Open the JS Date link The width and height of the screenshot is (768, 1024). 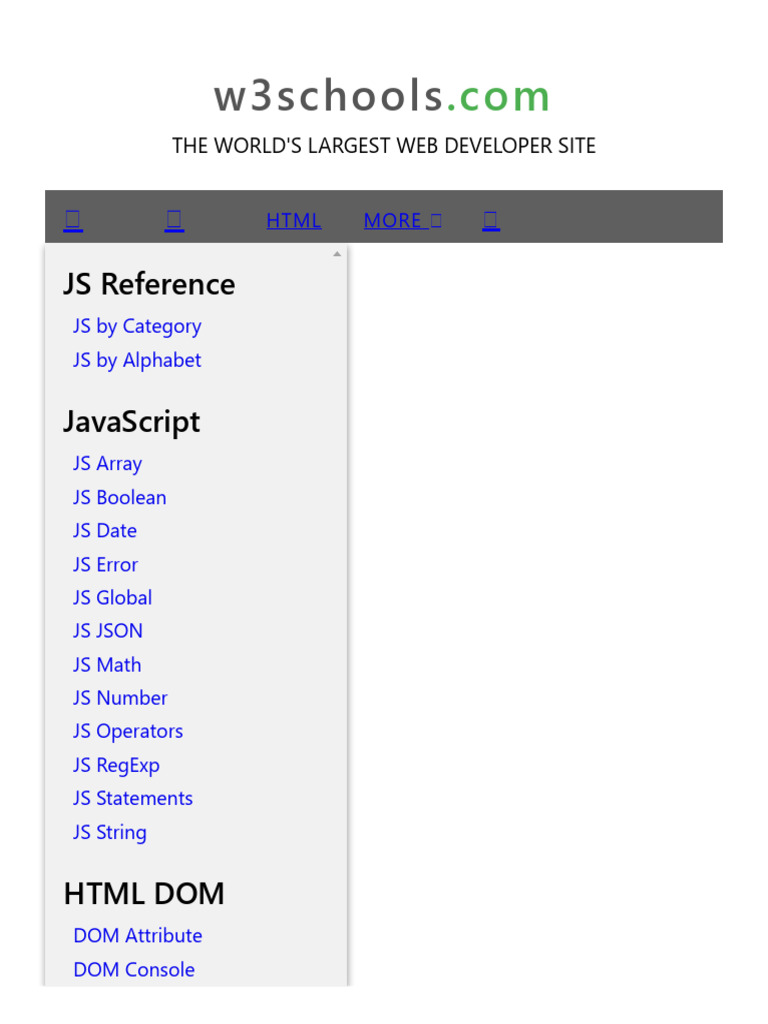click(x=105, y=530)
